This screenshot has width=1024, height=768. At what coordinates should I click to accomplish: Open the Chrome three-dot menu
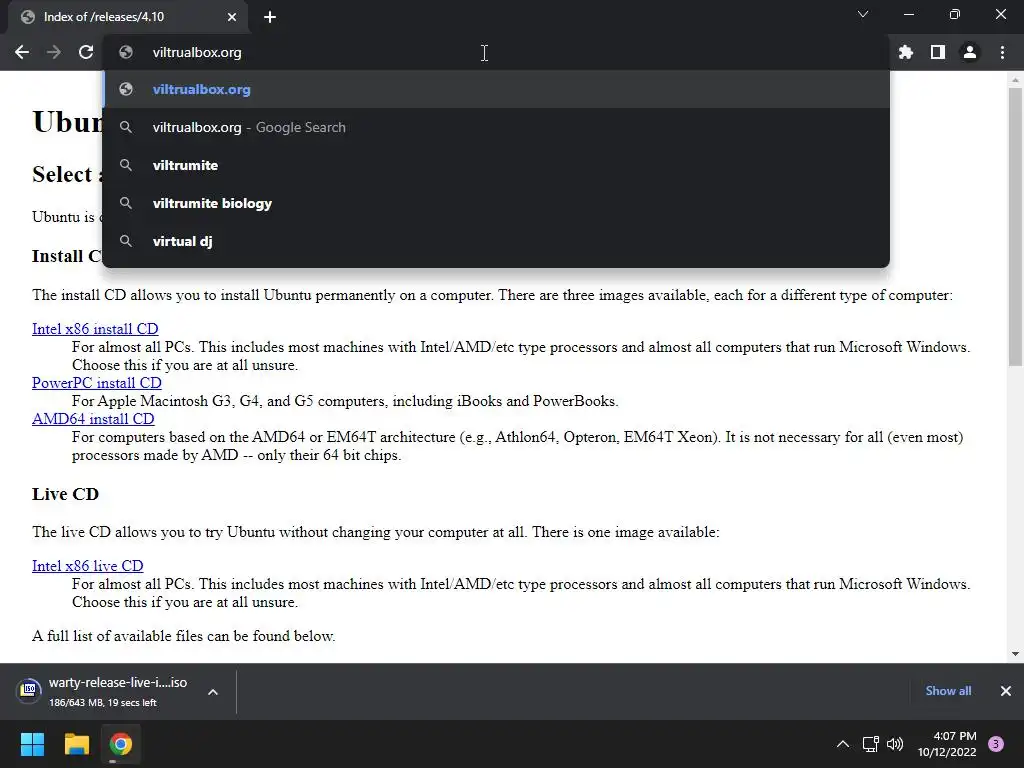1002,52
